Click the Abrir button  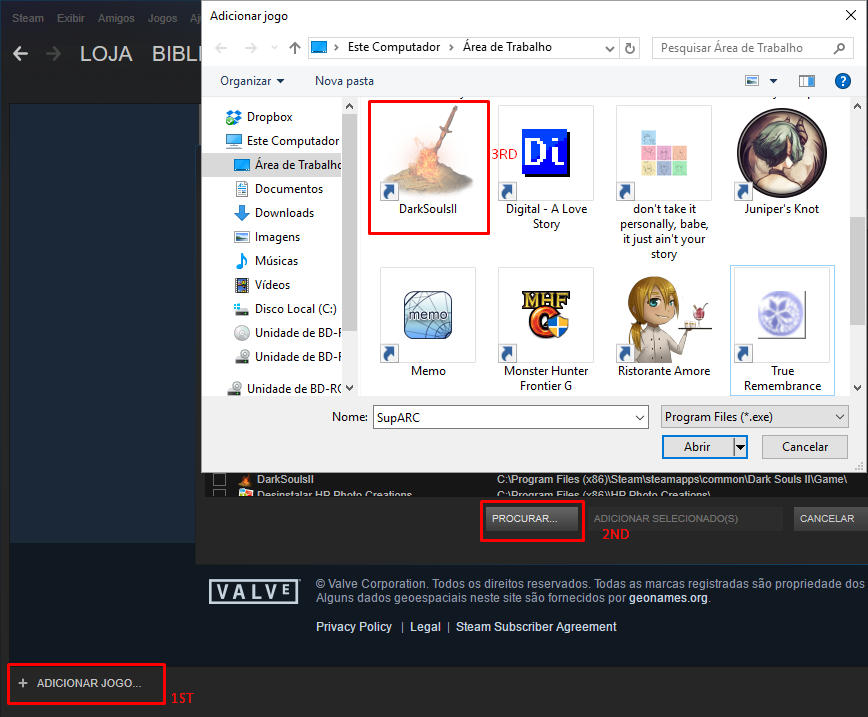tap(698, 447)
